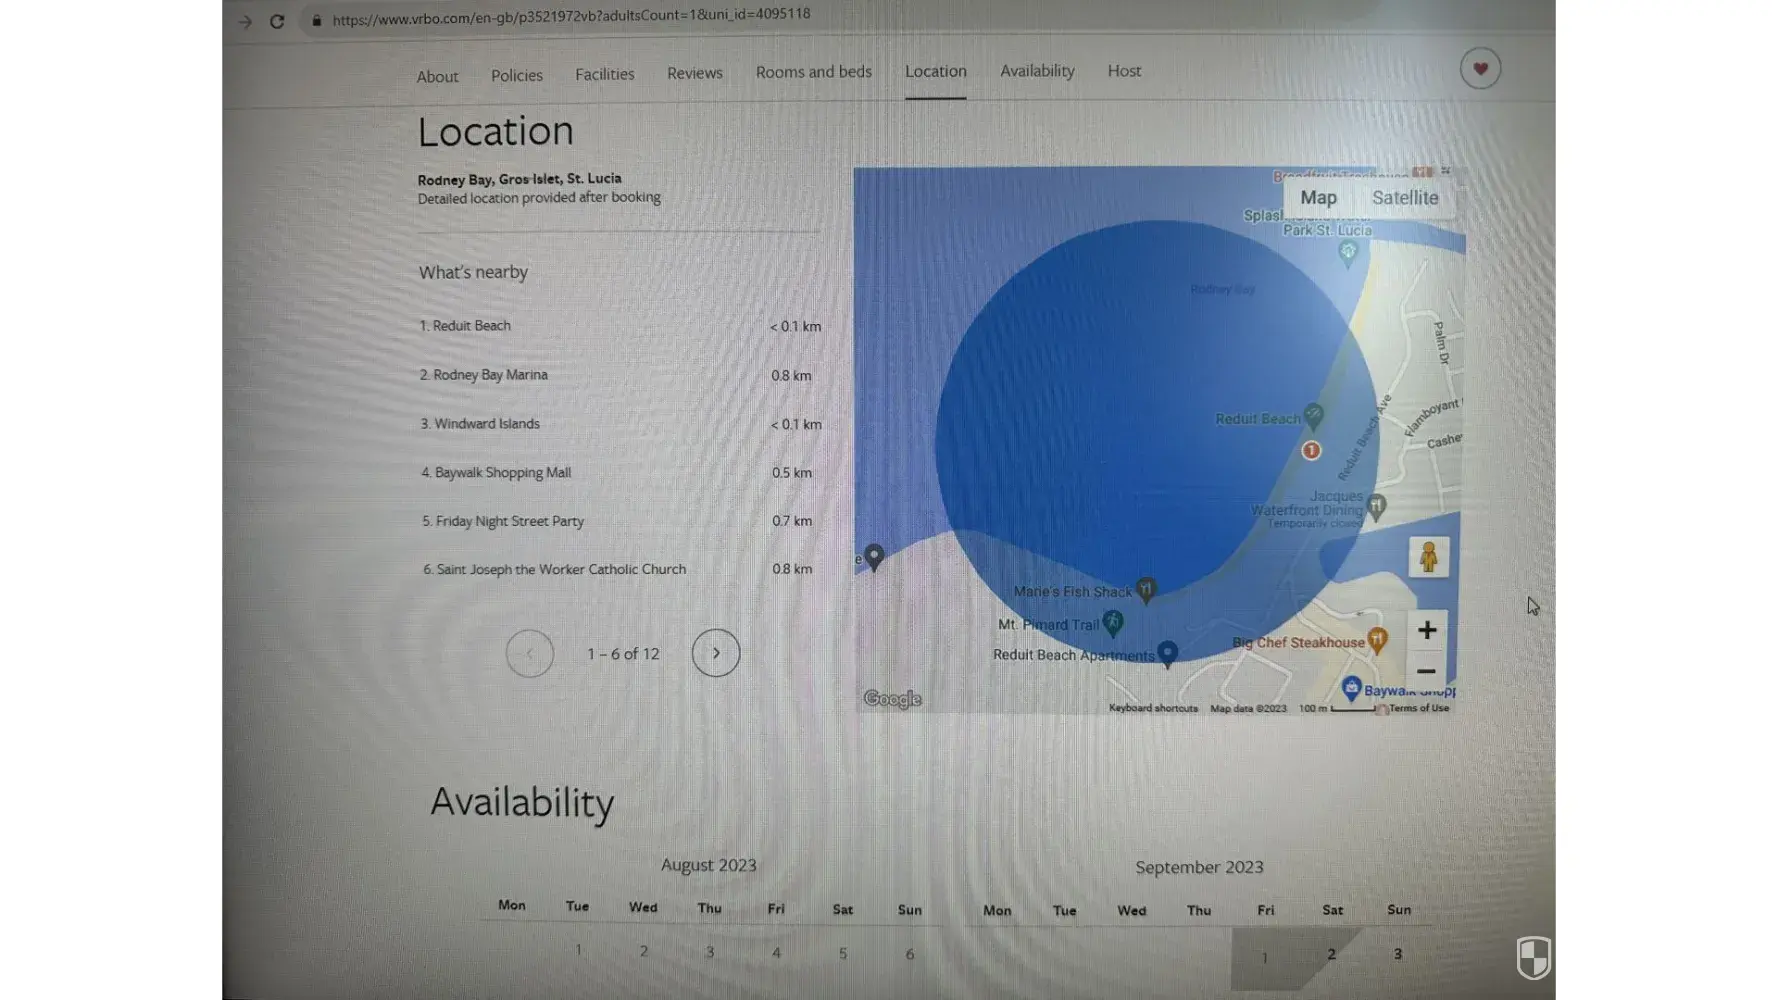Screen dimensions: 1778x1000
Task: Select September 3 in the calendar
Action: (1398, 954)
